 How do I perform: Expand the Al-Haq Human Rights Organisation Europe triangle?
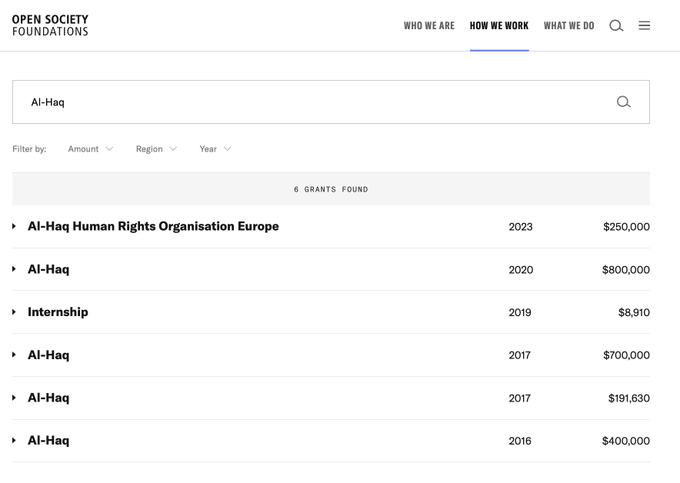[x=14, y=226]
